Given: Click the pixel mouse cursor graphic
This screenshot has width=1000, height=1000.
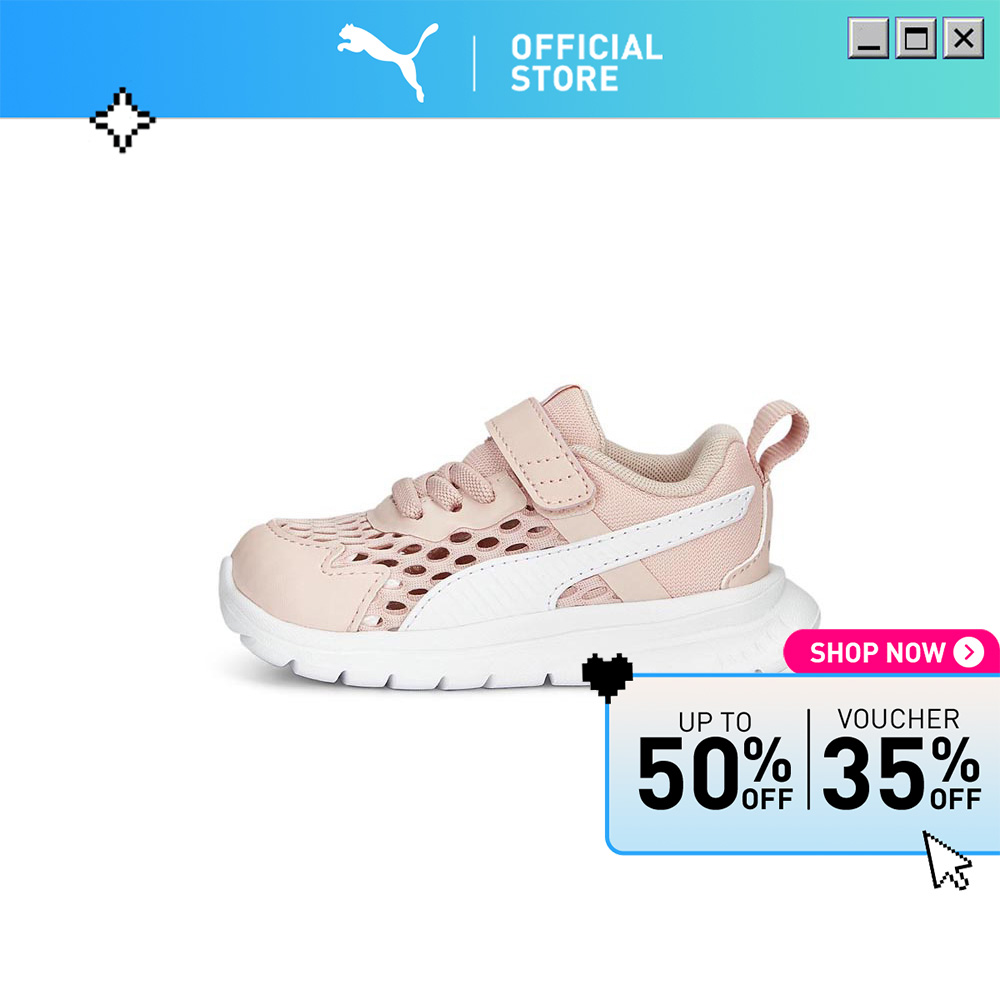Looking at the screenshot, I should pyautogui.click(x=947, y=860).
